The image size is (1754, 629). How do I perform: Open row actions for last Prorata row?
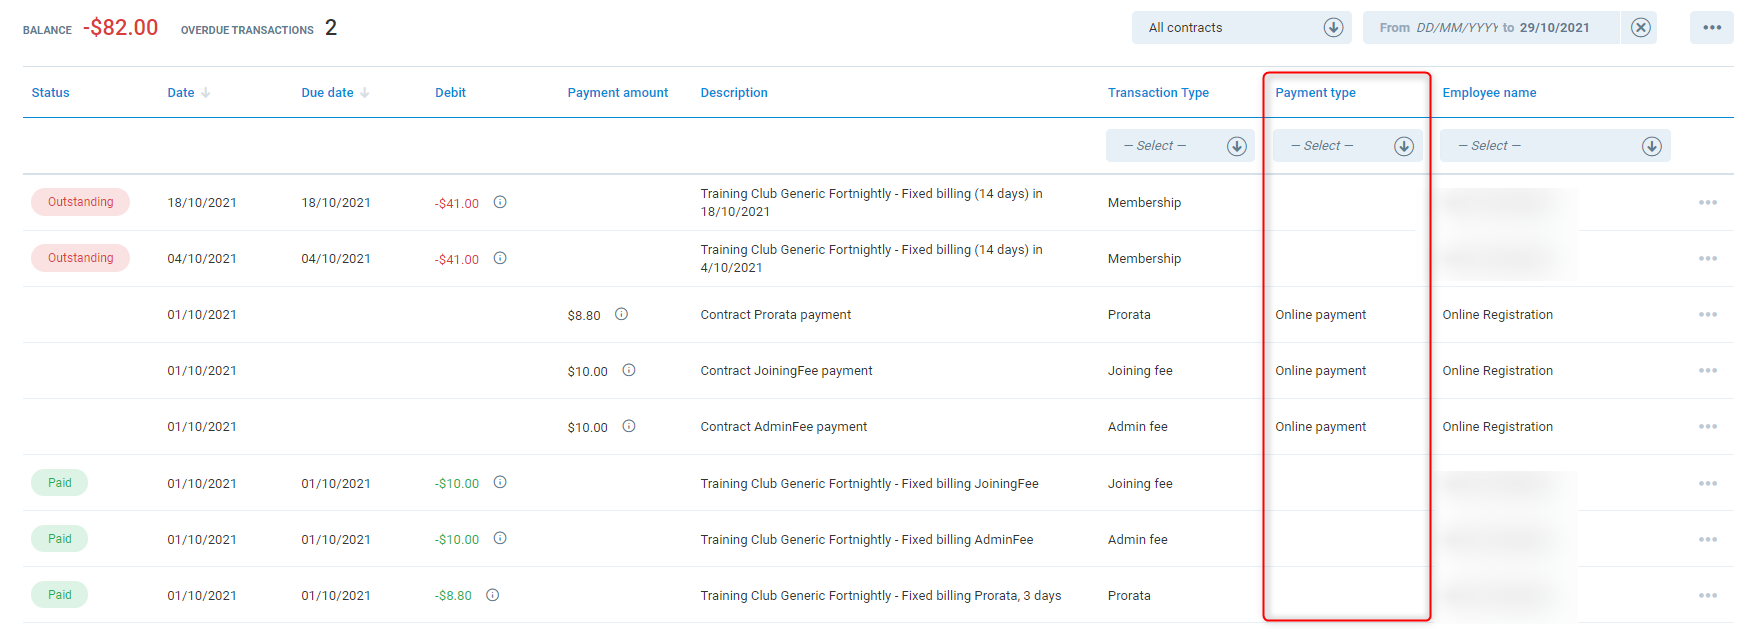tap(1707, 596)
